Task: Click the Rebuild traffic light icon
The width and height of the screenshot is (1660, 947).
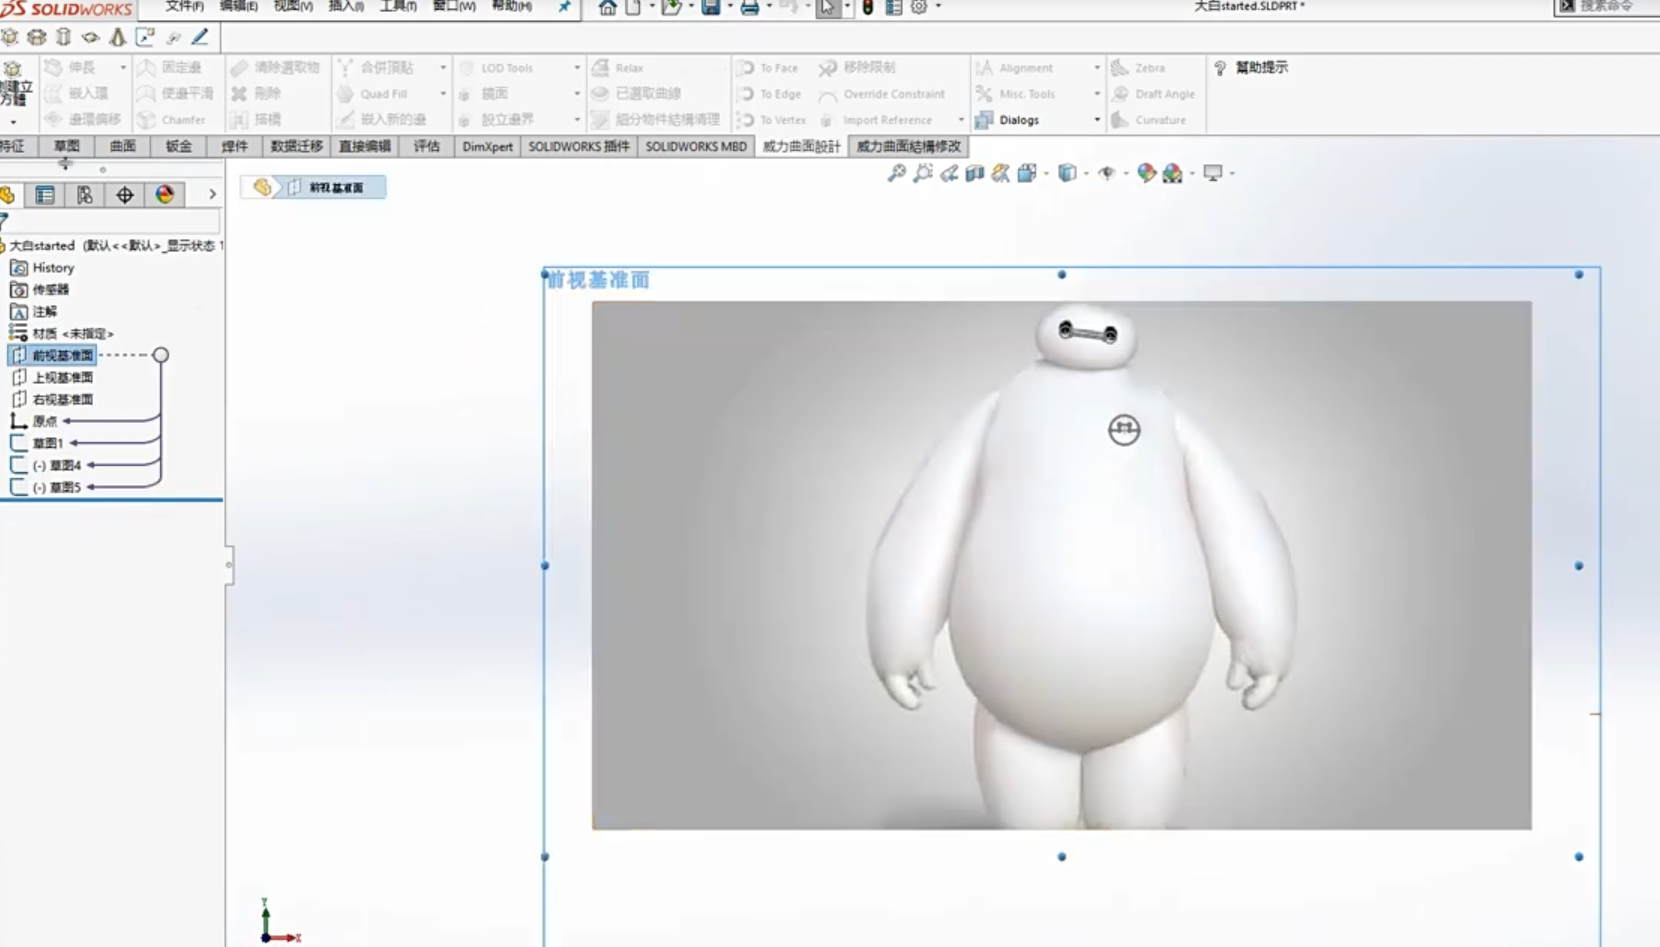Action: pyautogui.click(x=868, y=7)
